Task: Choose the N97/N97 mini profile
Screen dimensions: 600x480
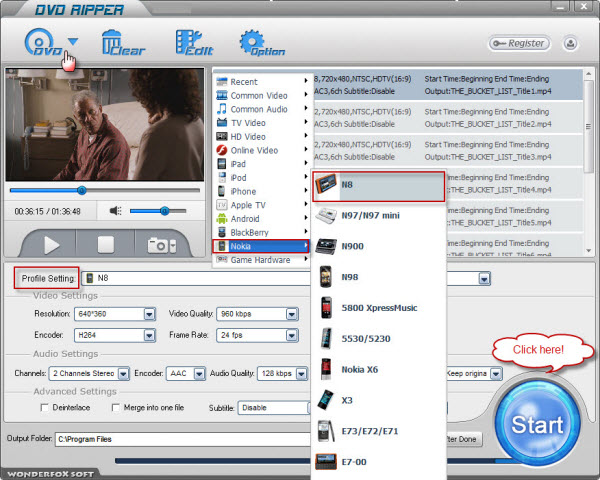Action: tap(378, 216)
